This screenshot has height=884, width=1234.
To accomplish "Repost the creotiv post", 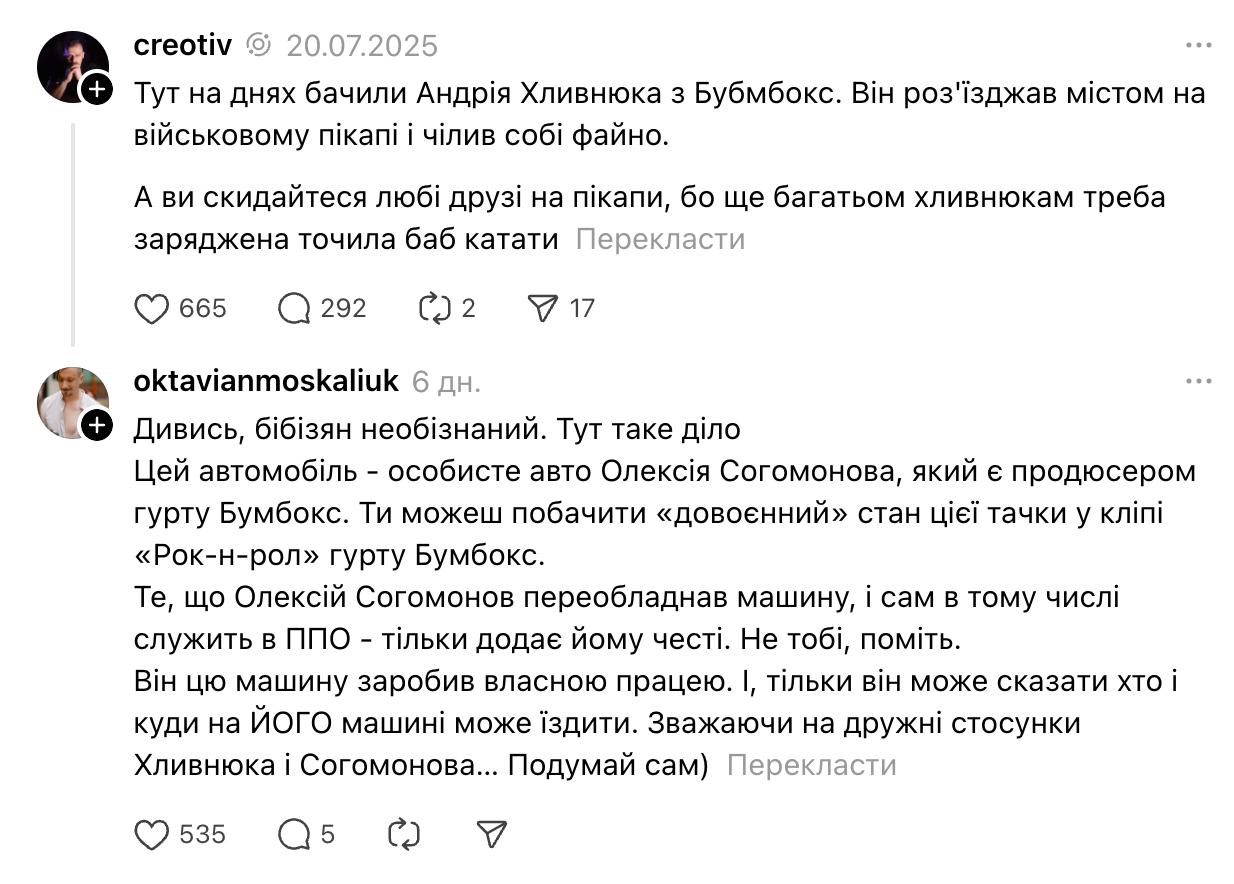I will (x=436, y=309).
